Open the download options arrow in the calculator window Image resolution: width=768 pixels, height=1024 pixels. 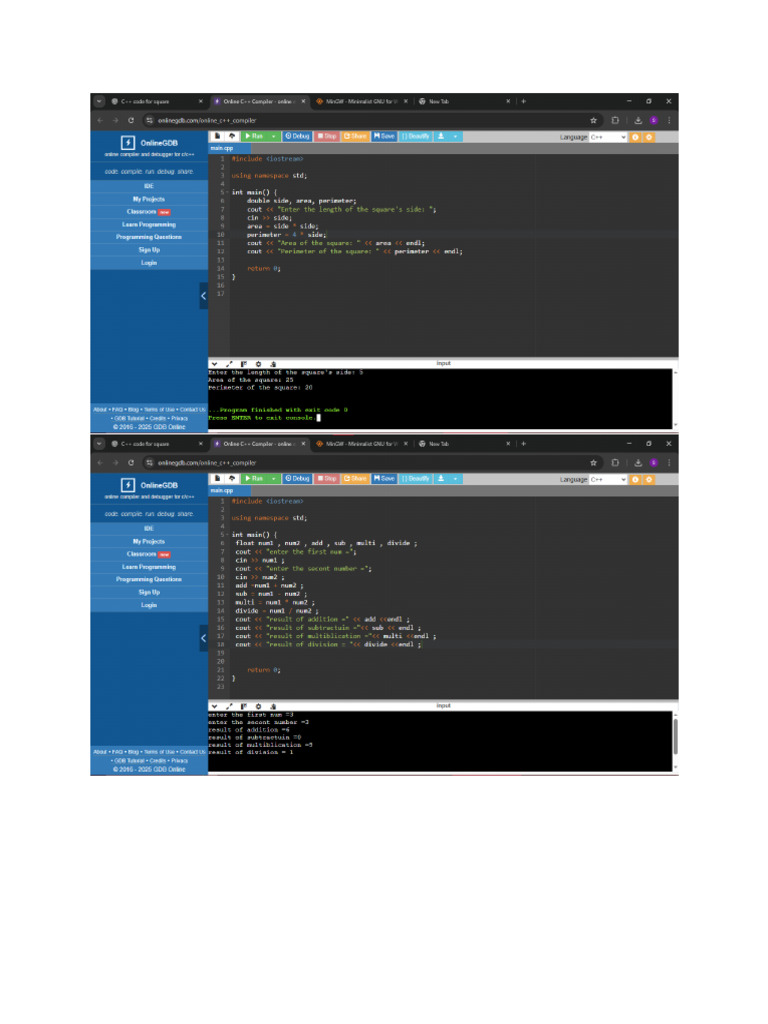(455, 479)
